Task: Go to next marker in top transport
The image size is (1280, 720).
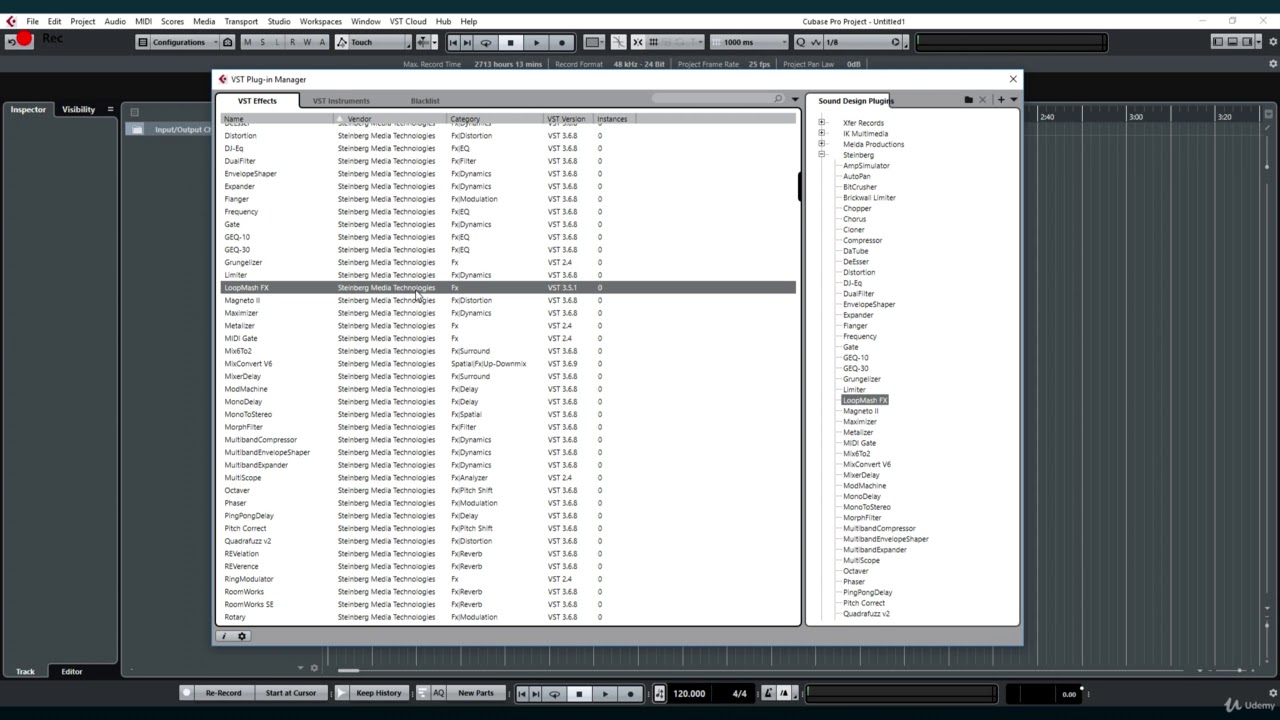Action: tap(469, 42)
